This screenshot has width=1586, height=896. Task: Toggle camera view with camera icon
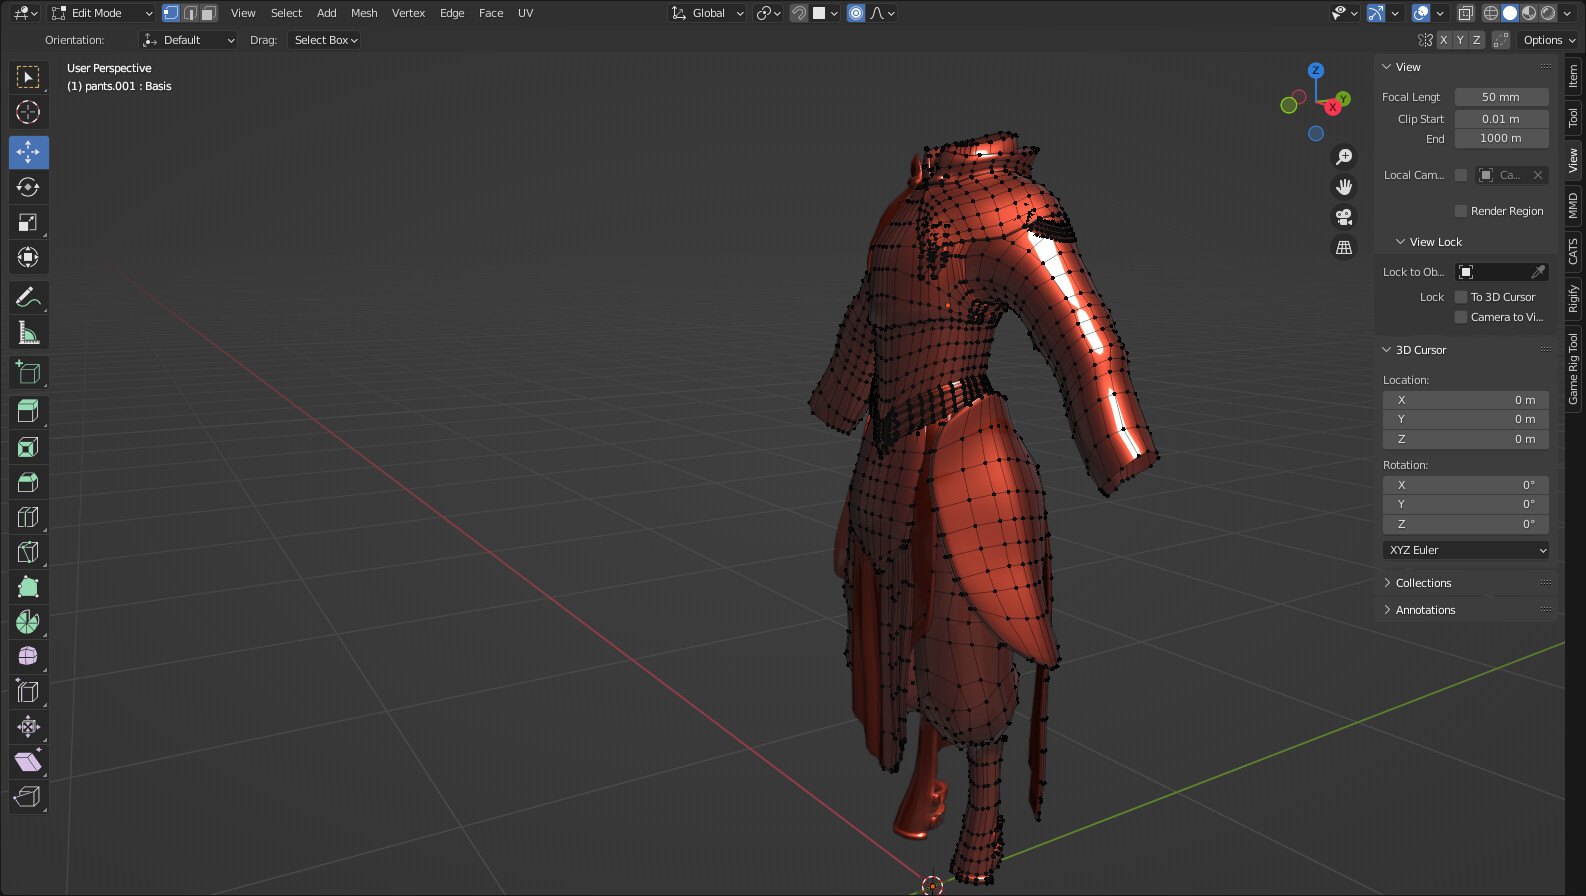(1344, 217)
